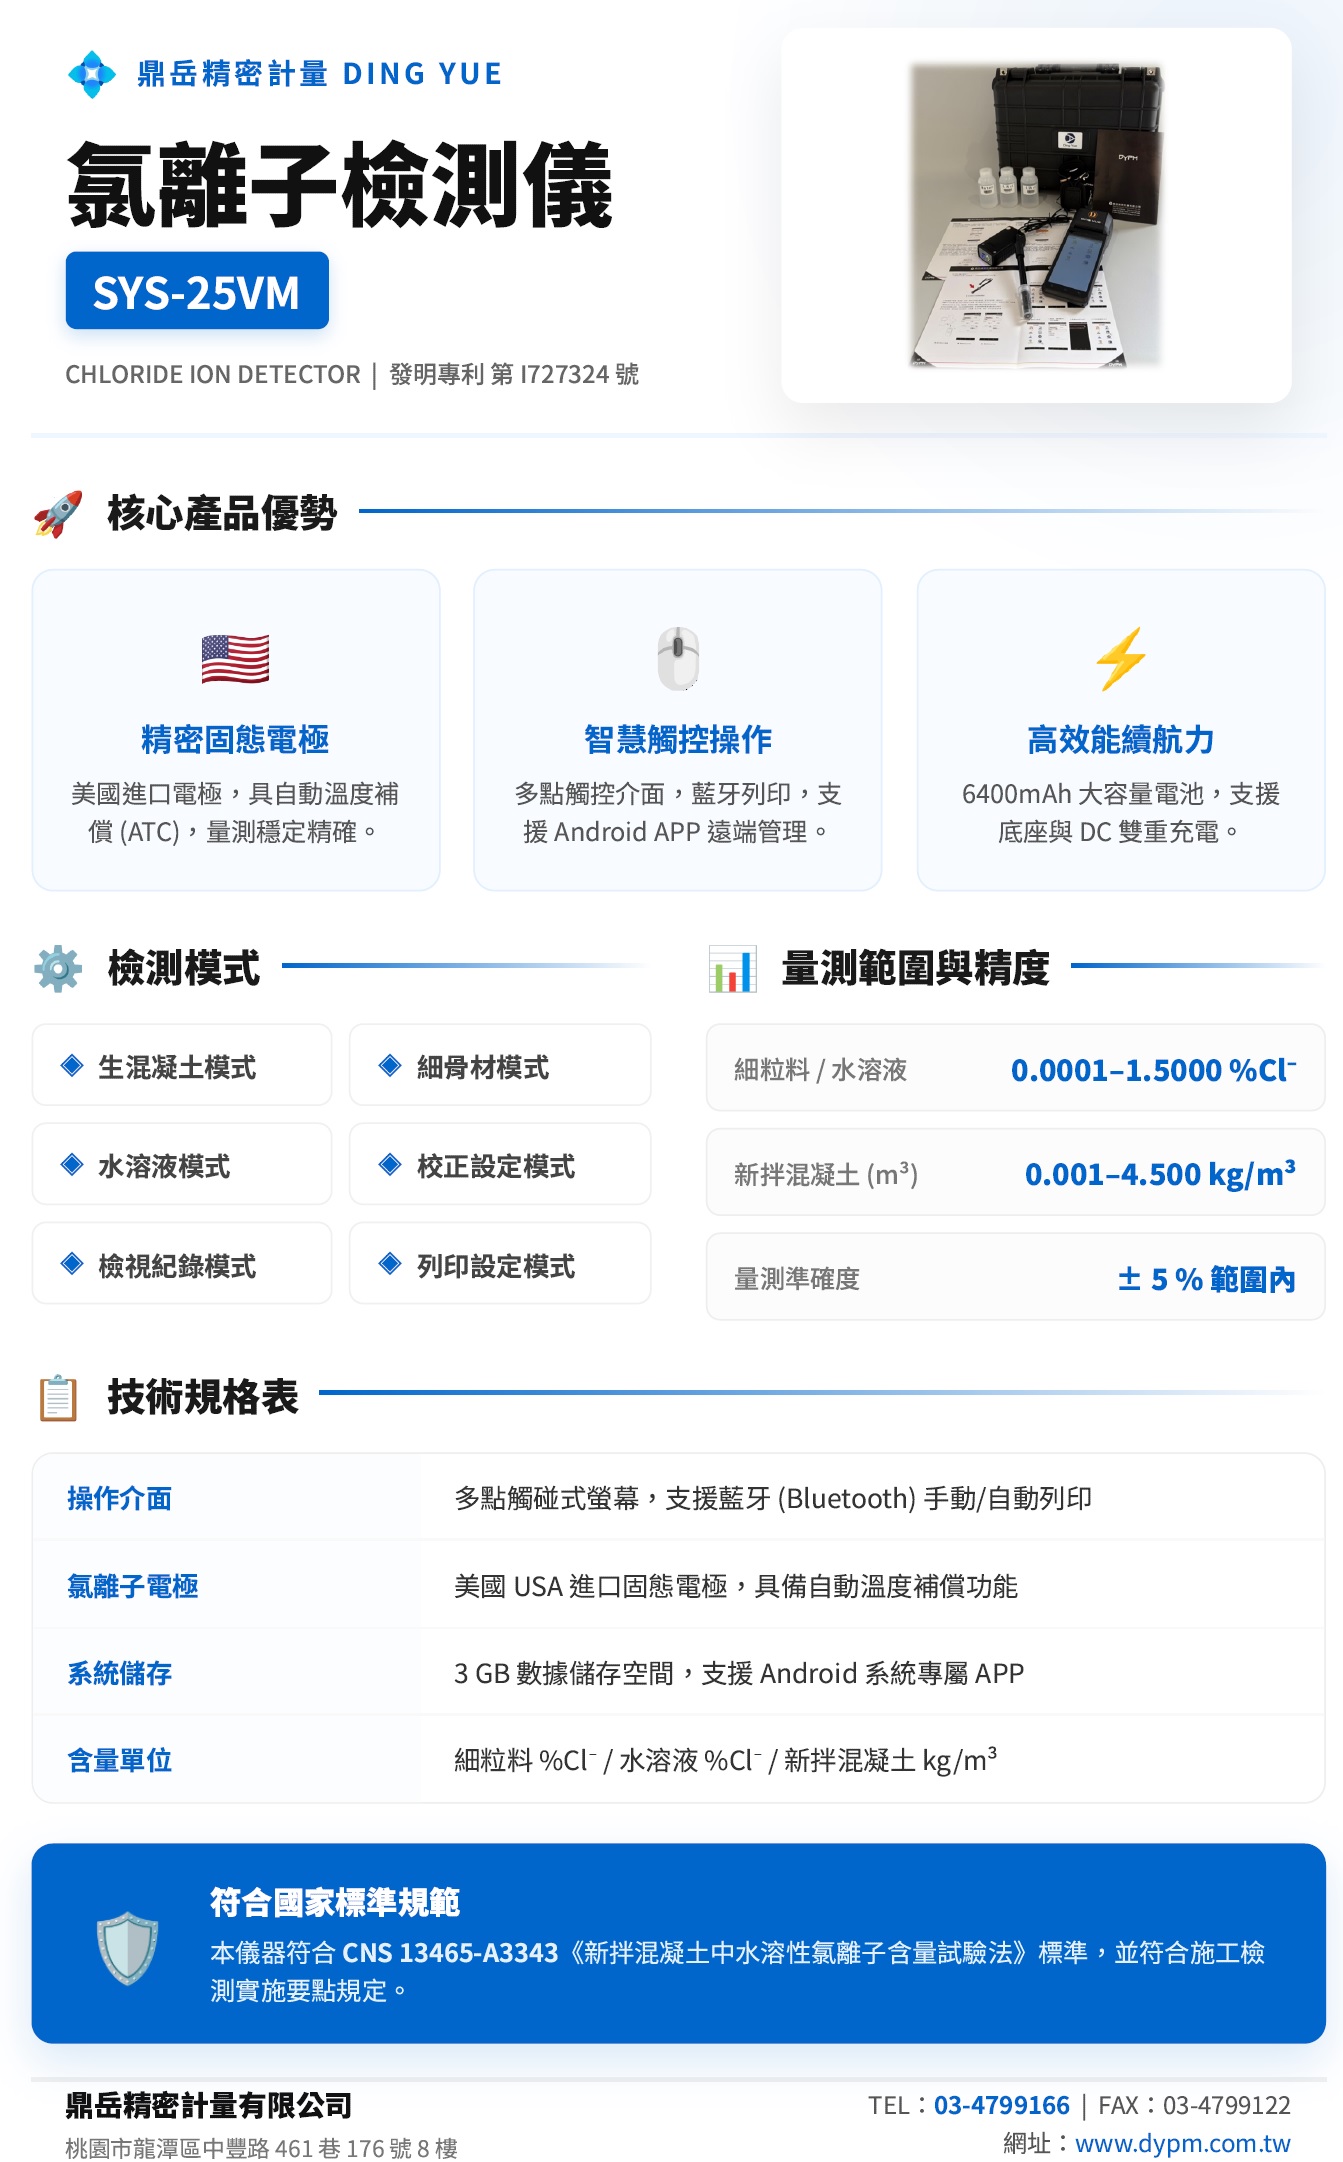Image resolution: width=1343 pixels, height=2162 pixels.
Task: Click the 細粒料 / 水溶液 range label
Action: 820,1070
